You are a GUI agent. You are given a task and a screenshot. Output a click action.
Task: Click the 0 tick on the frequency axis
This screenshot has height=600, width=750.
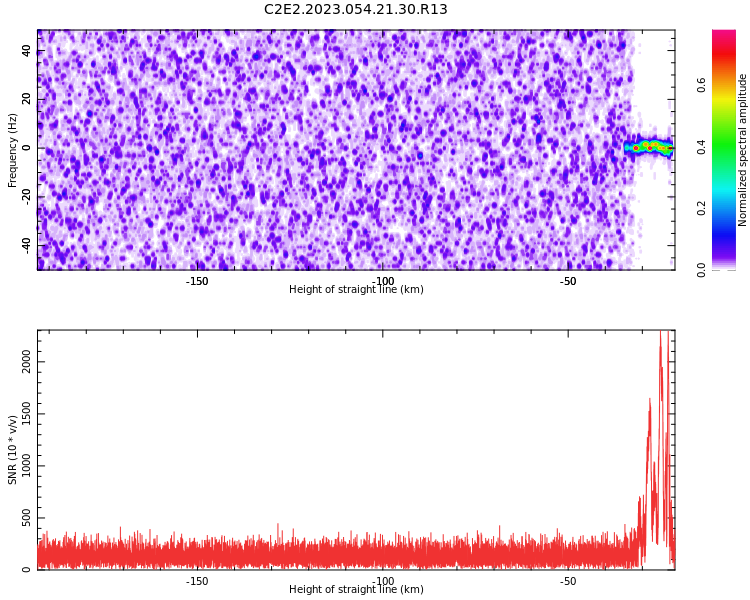click(x=26, y=148)
